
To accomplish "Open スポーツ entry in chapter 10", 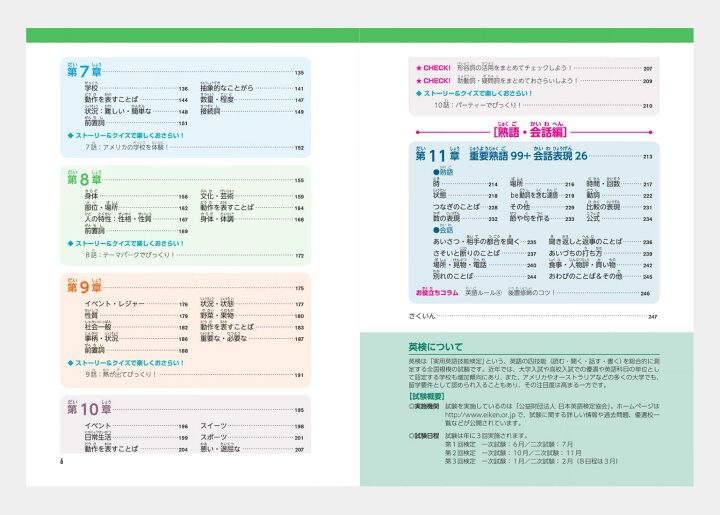I will click(x=217, y=438).
